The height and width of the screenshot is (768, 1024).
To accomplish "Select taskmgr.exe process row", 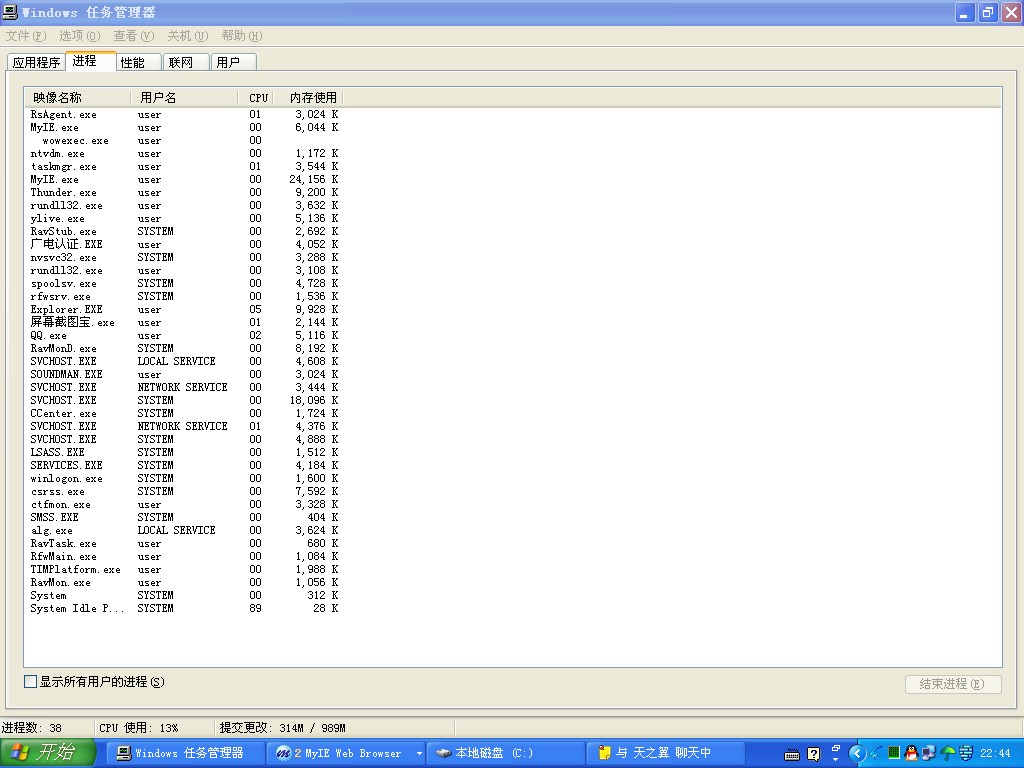I will pyautogui.click(x=184, y=167).
